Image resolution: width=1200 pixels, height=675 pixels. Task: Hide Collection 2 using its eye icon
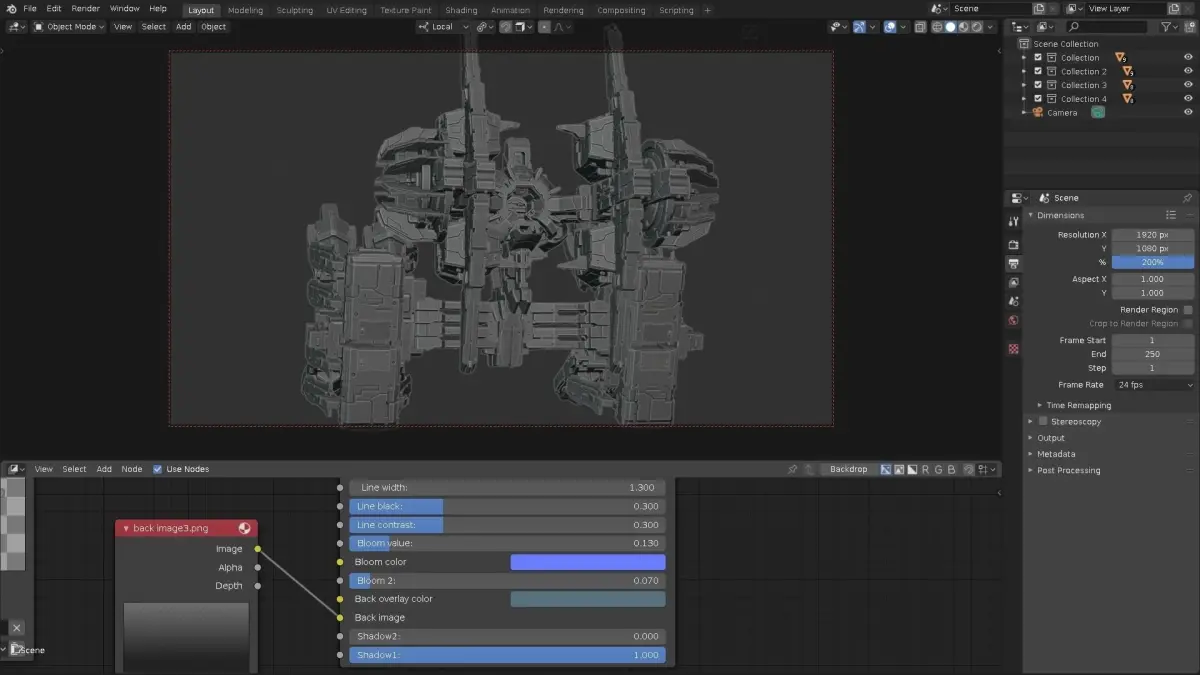1188,72
